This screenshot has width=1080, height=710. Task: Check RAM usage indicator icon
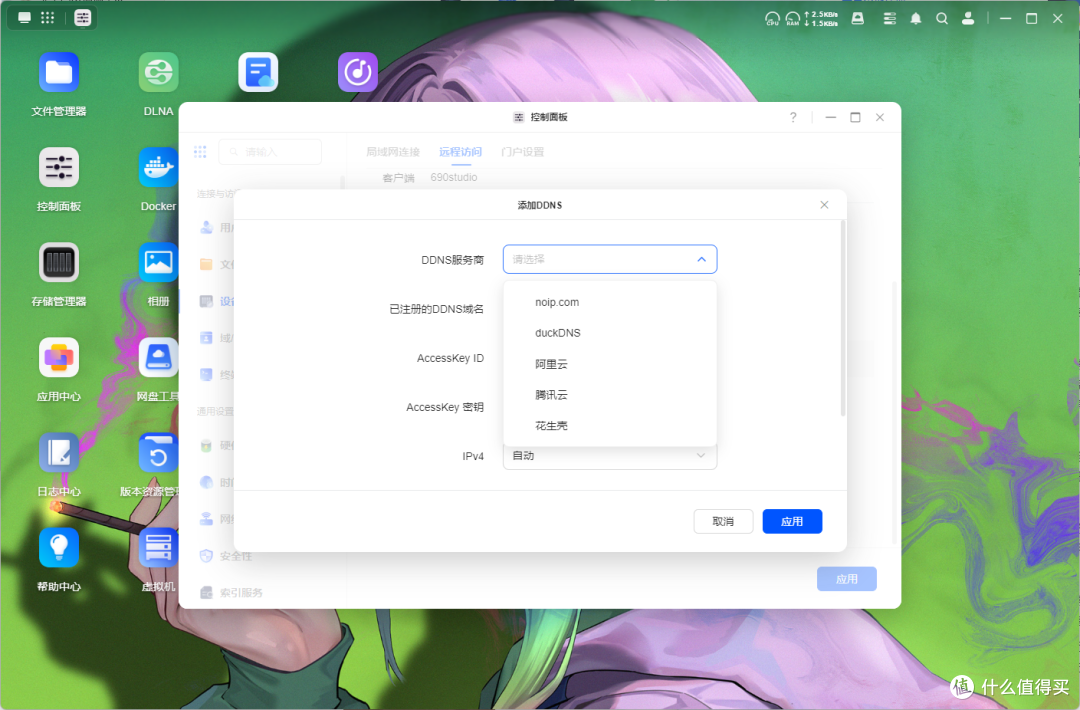click(x=793, y=19)
